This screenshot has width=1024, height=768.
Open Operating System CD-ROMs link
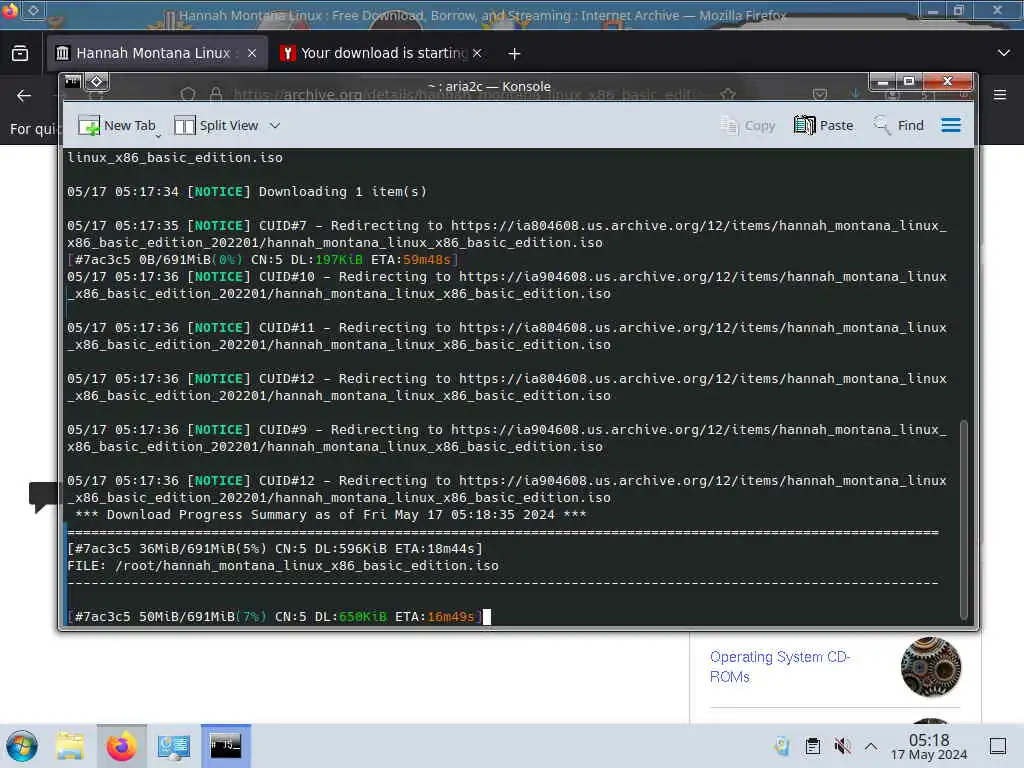click(x=780, y=666)
